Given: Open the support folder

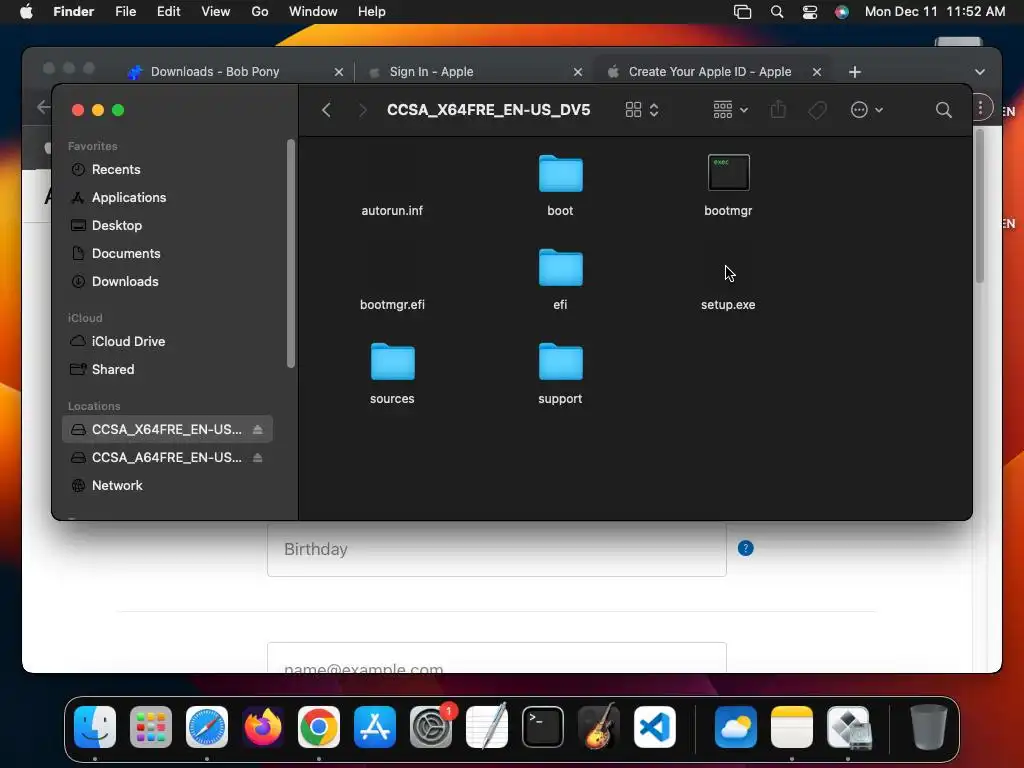Looking at the screenshot, I should pos(560,362).
